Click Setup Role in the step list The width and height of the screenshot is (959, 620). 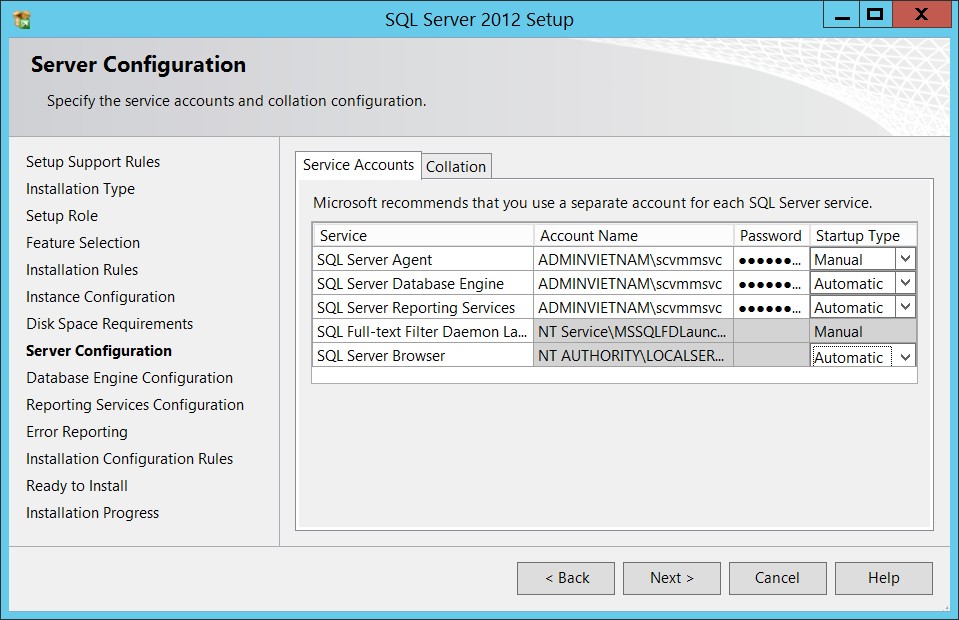(x=62, y=216)
